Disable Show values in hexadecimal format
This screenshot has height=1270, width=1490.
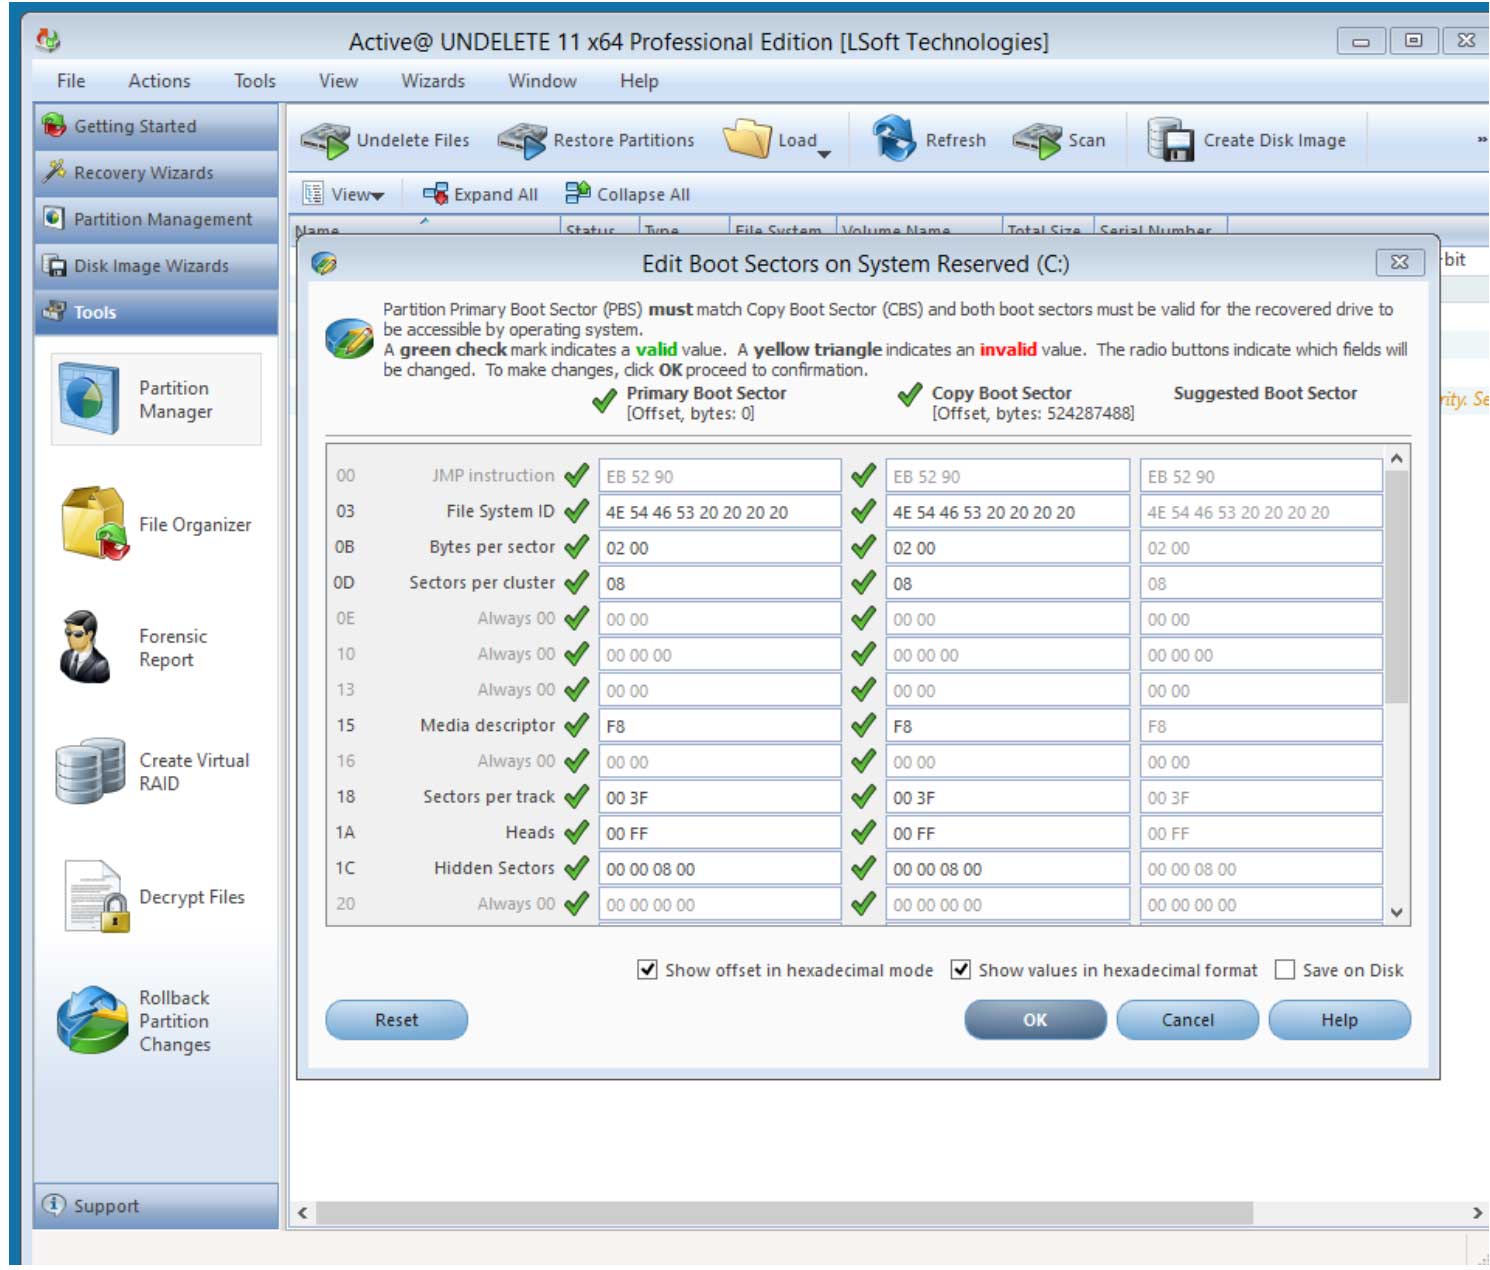click(x=962, y=969)
